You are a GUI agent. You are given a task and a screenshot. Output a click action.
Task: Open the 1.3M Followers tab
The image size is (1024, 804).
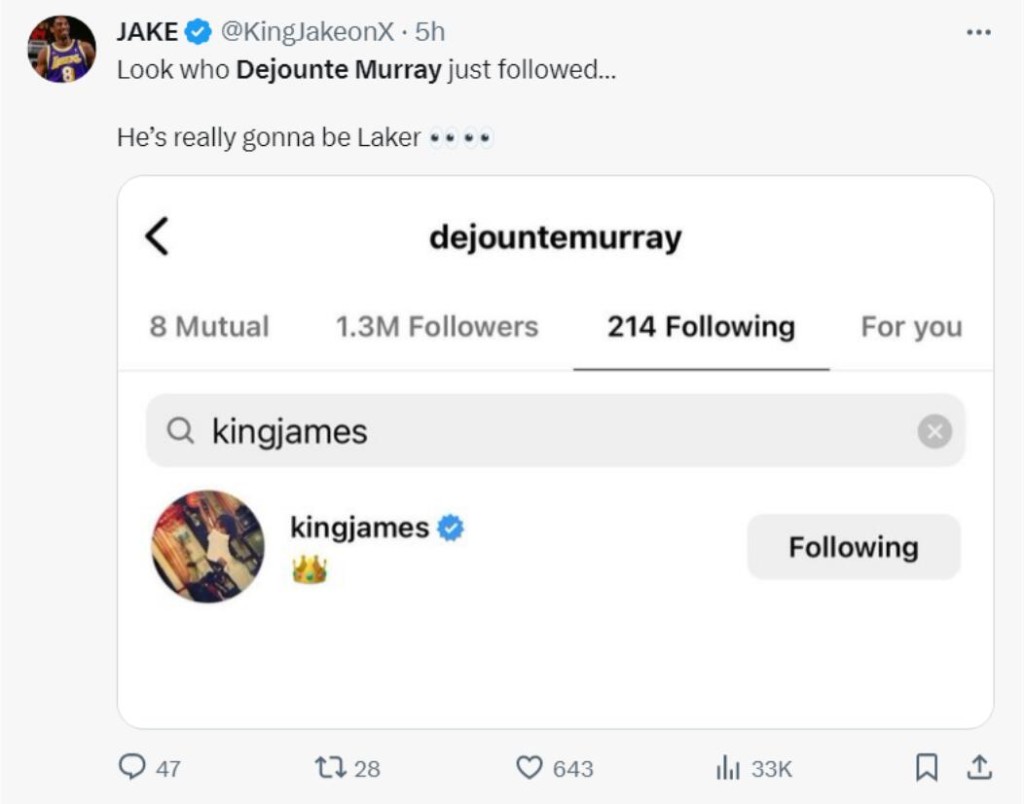[437, 327]
